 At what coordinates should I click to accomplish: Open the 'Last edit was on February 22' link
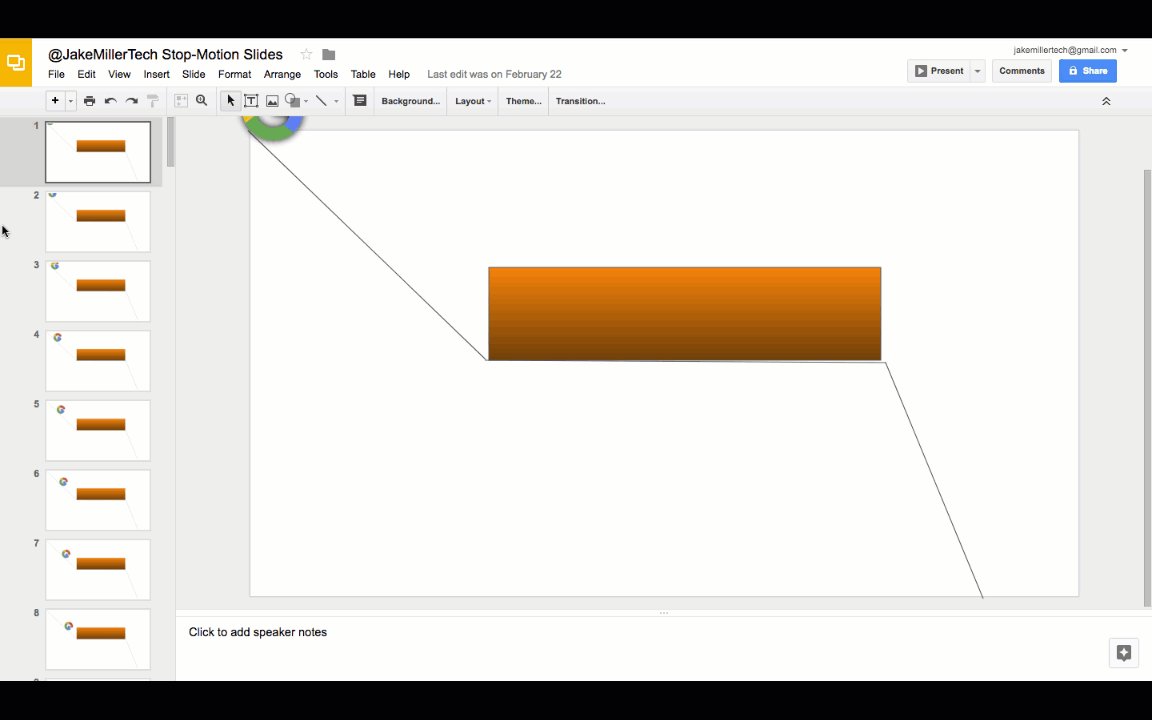494,74
